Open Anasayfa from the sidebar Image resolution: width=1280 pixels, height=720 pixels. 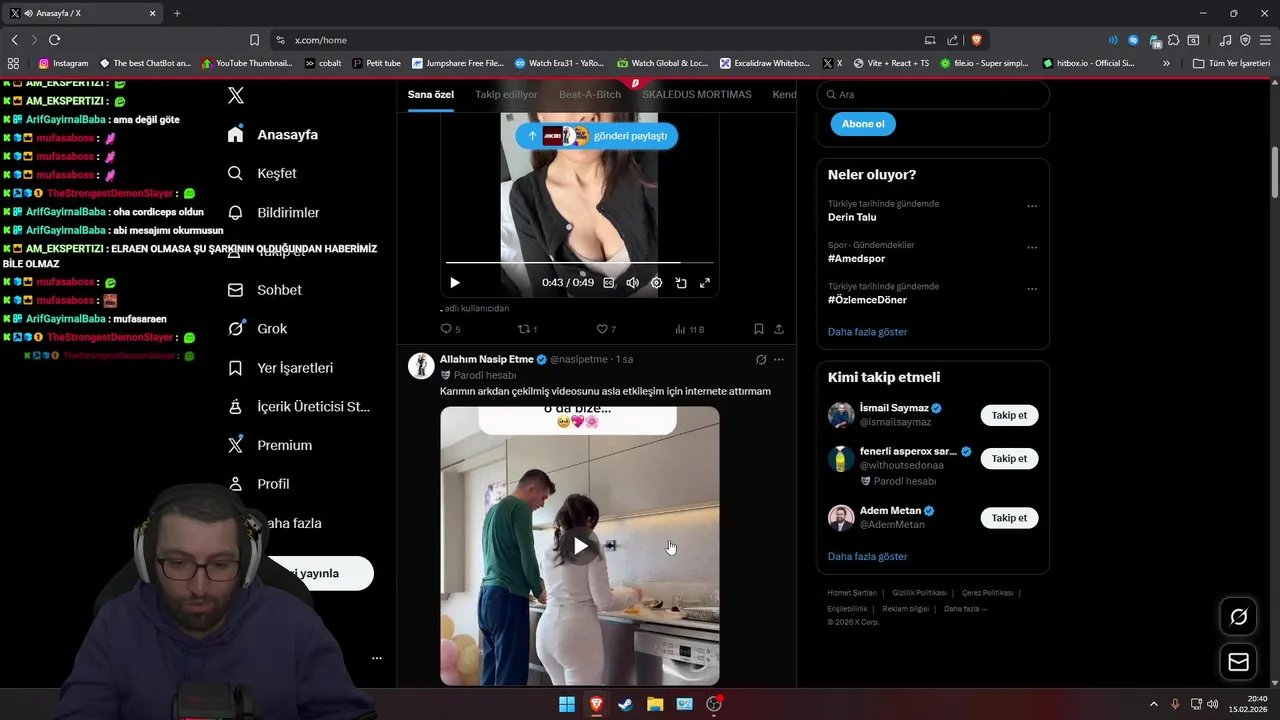[273, 134]
